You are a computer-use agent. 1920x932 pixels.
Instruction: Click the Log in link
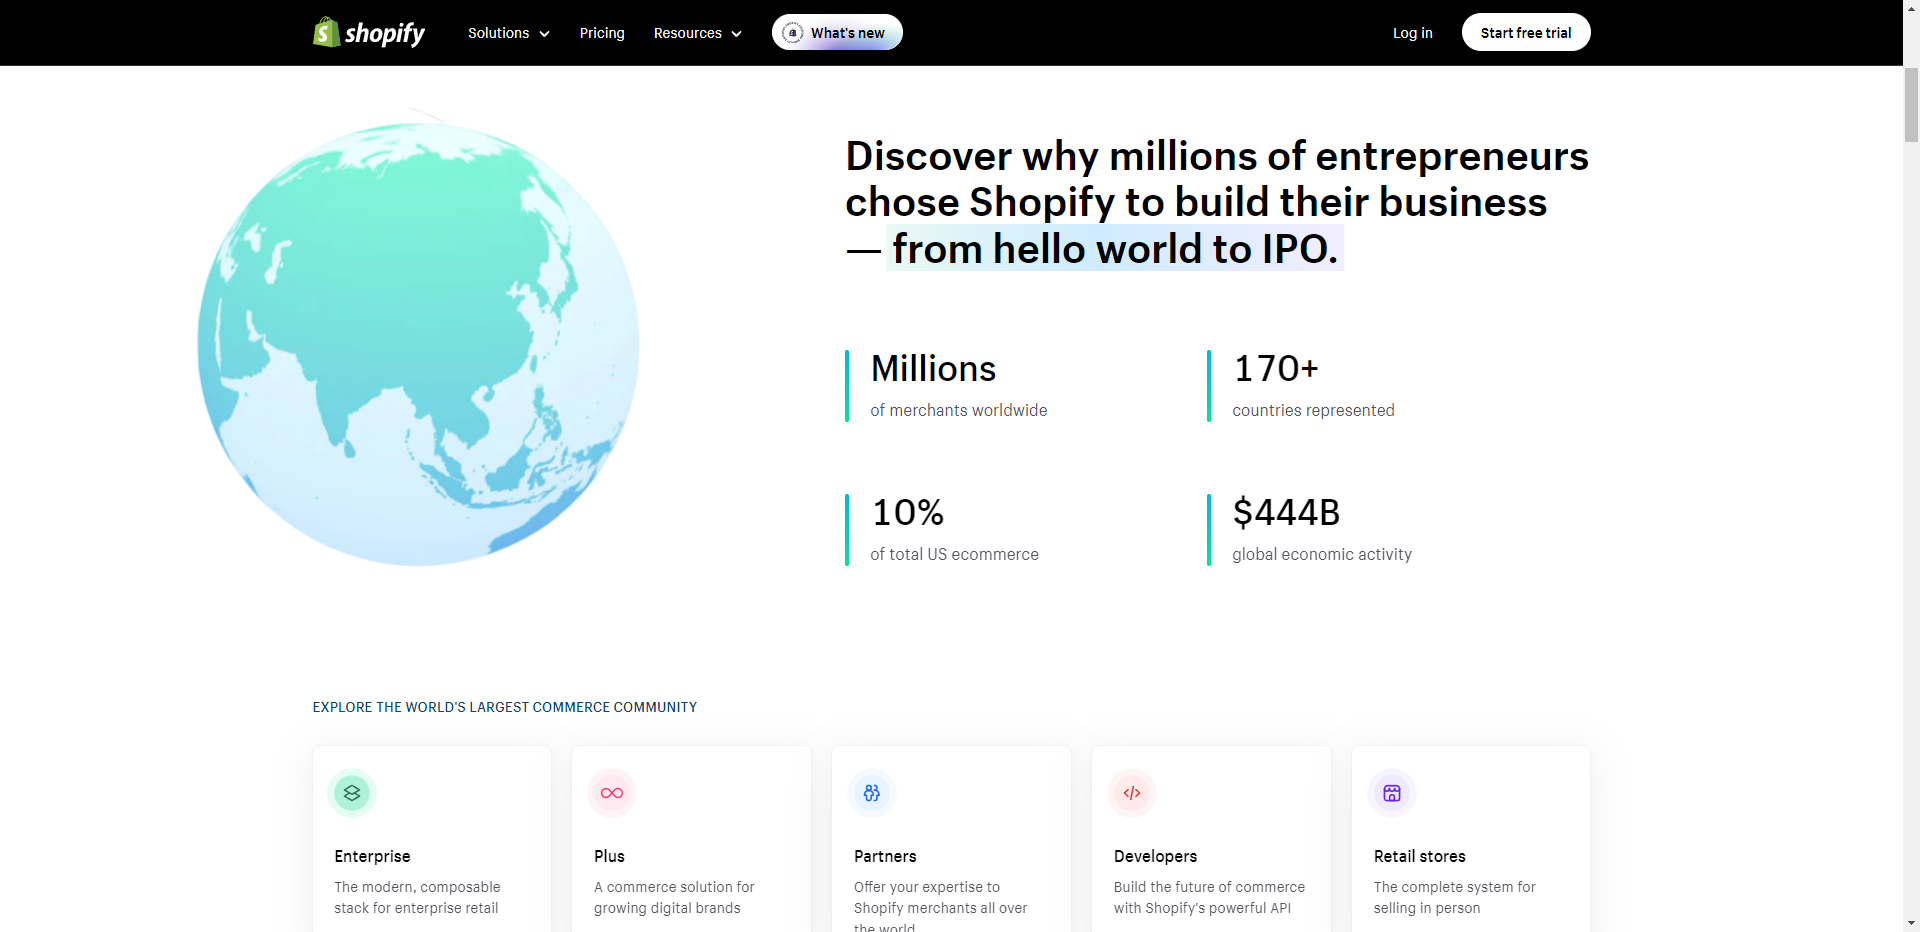pyautogui.click(x=1412, y=33)
